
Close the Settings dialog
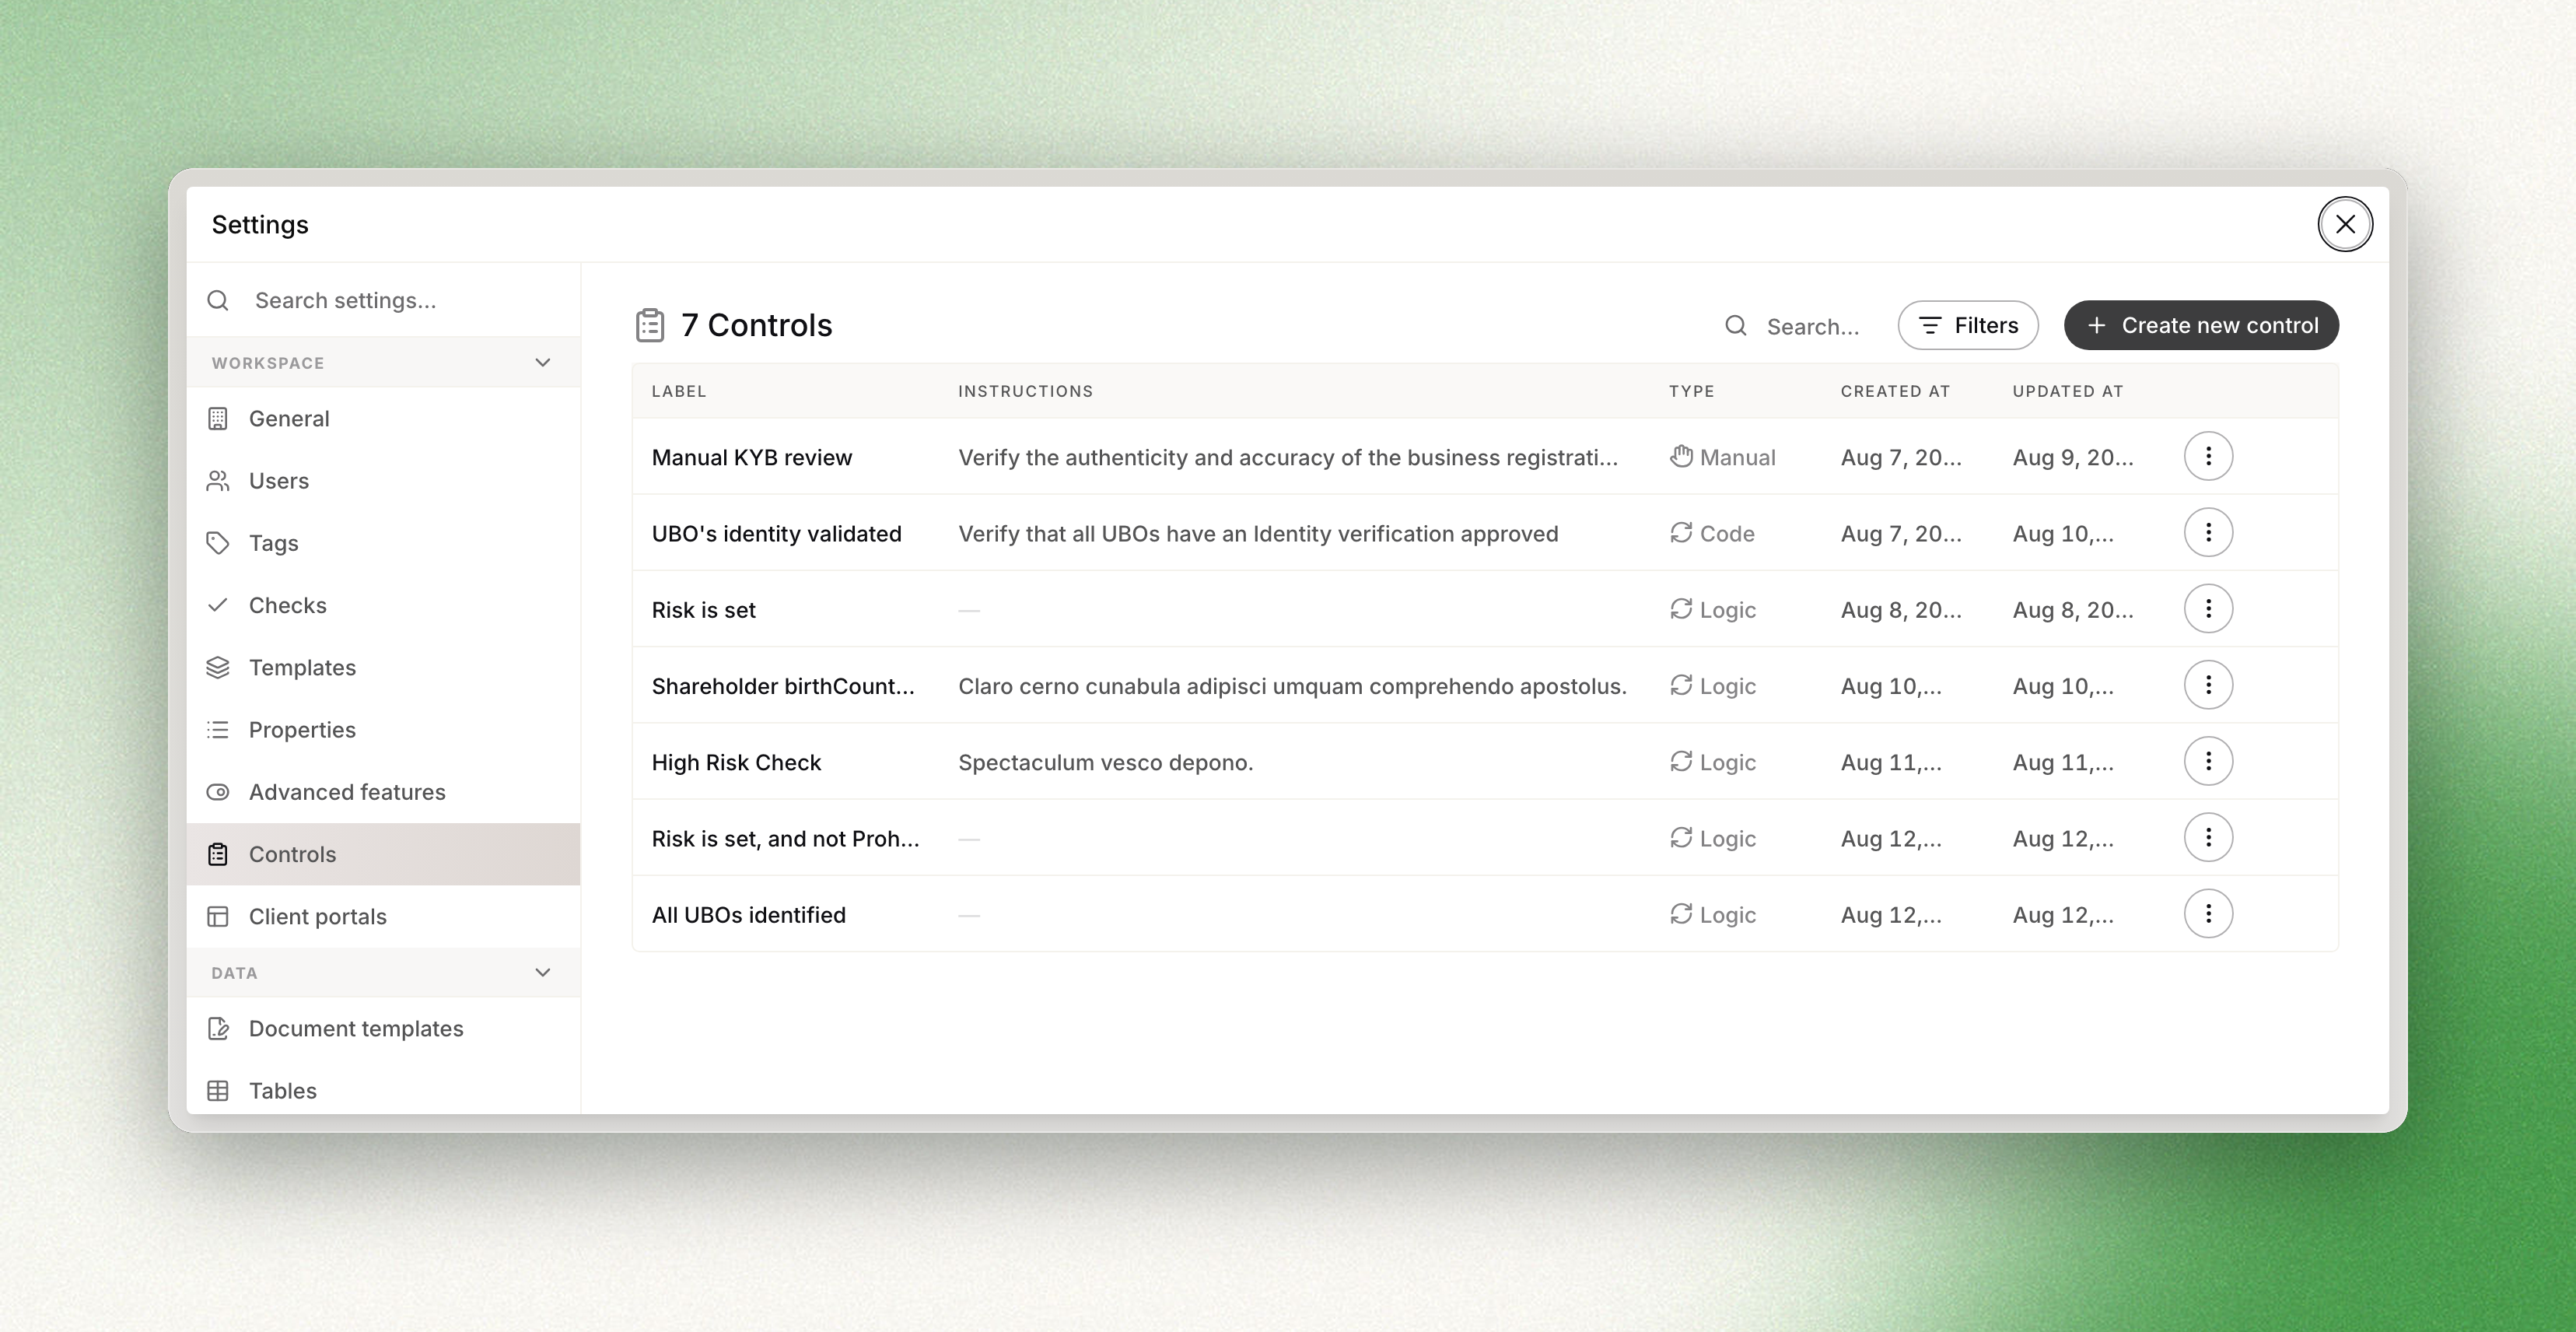(x=2345, y=224)
